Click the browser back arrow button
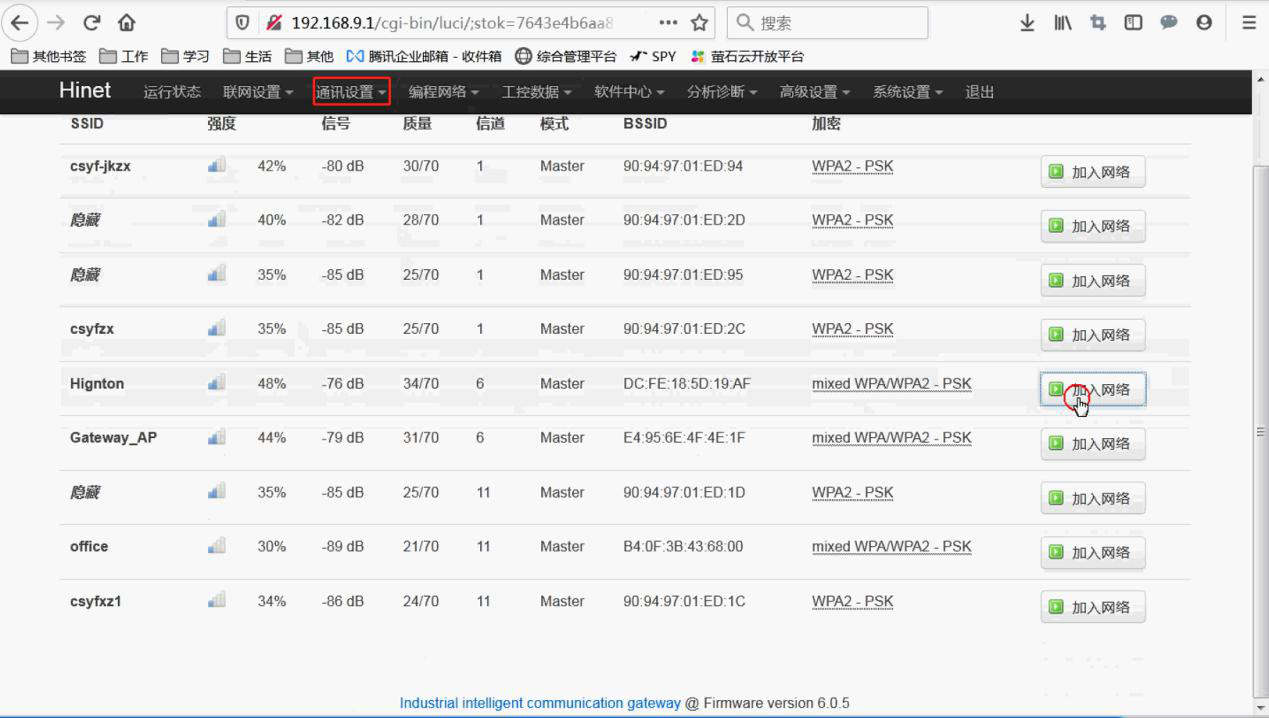 [20, 22]
